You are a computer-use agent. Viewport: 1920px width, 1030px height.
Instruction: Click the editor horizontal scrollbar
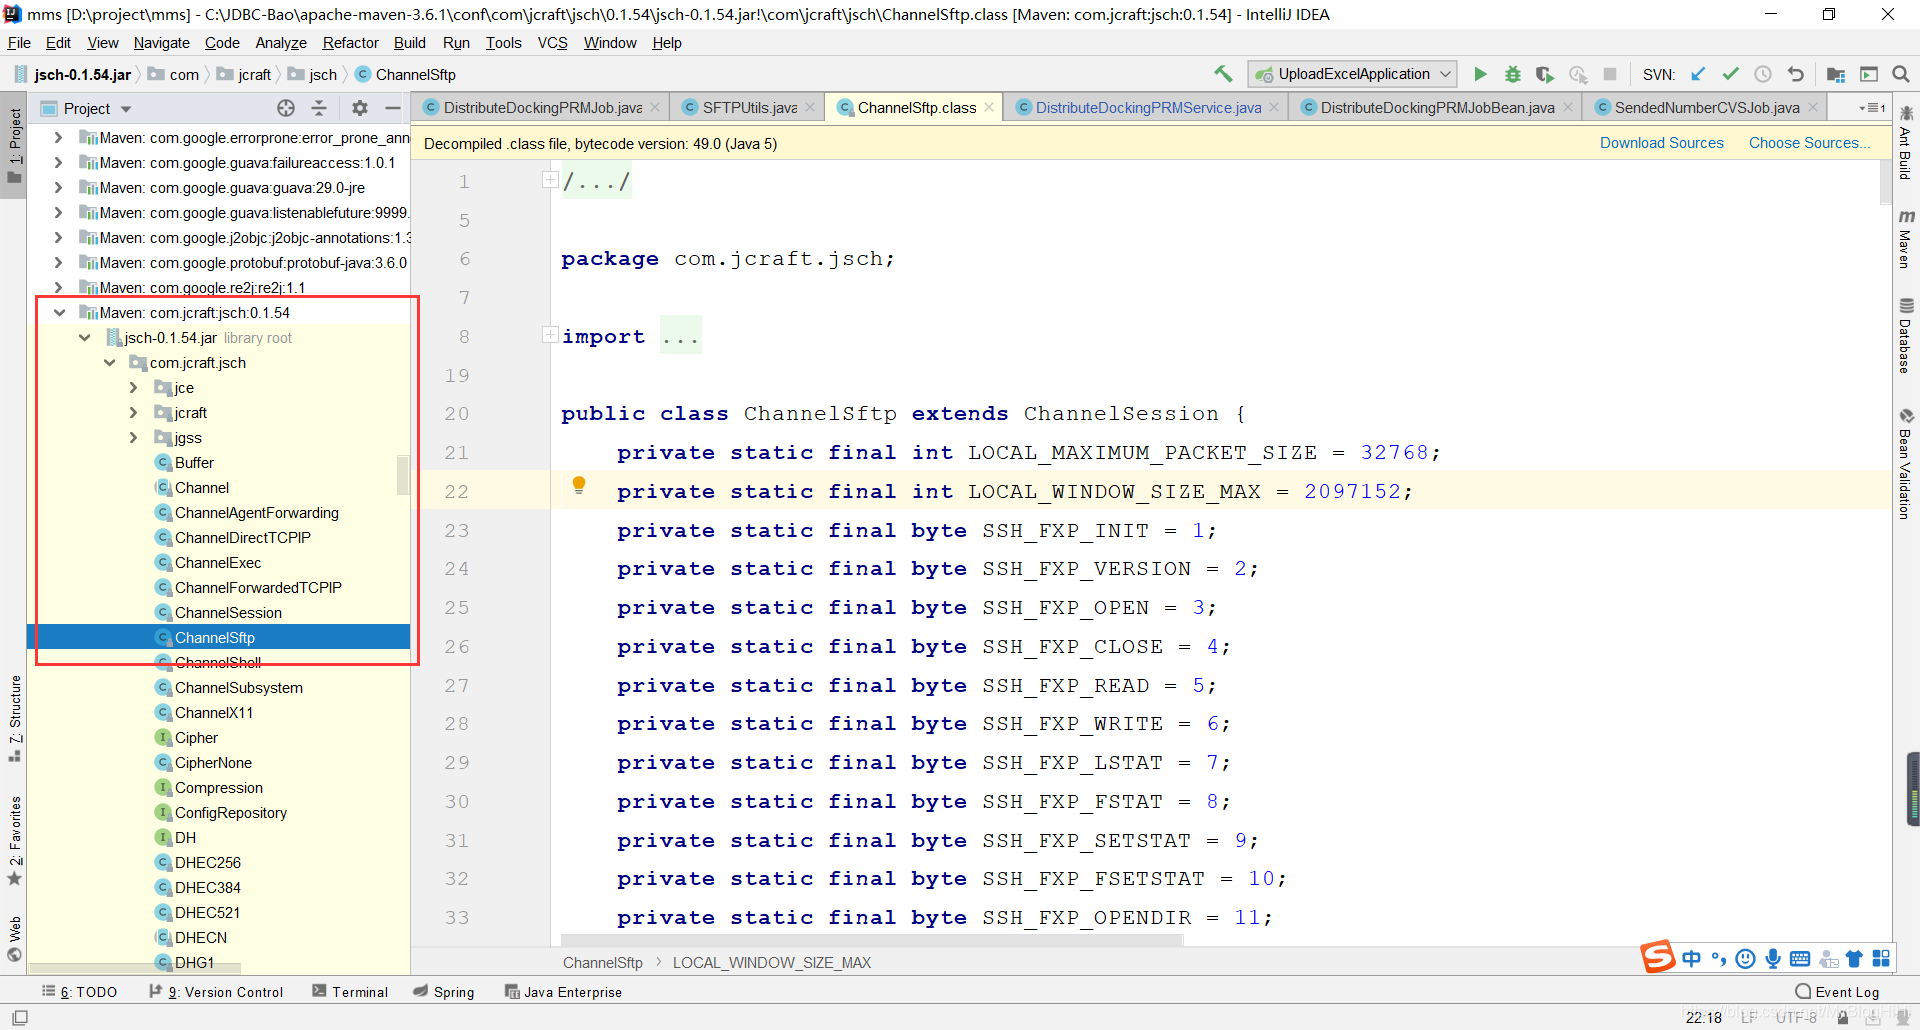coord(872,940)
